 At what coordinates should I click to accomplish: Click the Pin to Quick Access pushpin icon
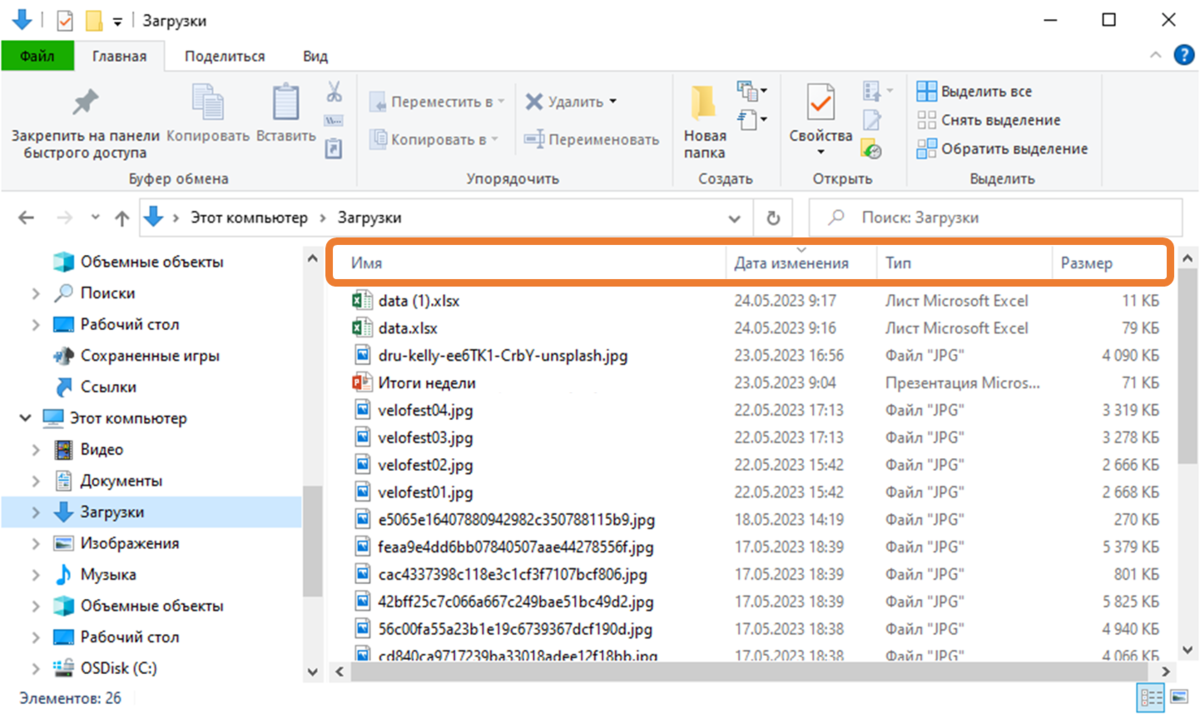(x=85, y=103)
